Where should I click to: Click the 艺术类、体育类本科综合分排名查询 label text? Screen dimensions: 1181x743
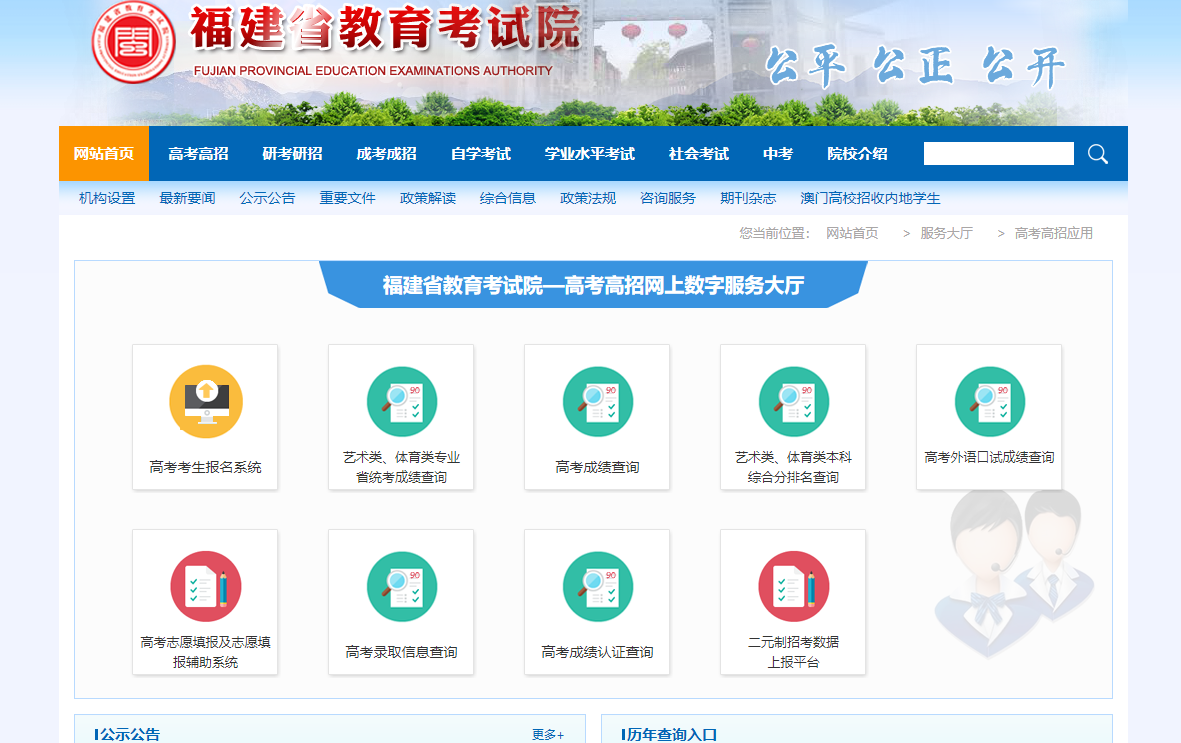tap(793, 467)
